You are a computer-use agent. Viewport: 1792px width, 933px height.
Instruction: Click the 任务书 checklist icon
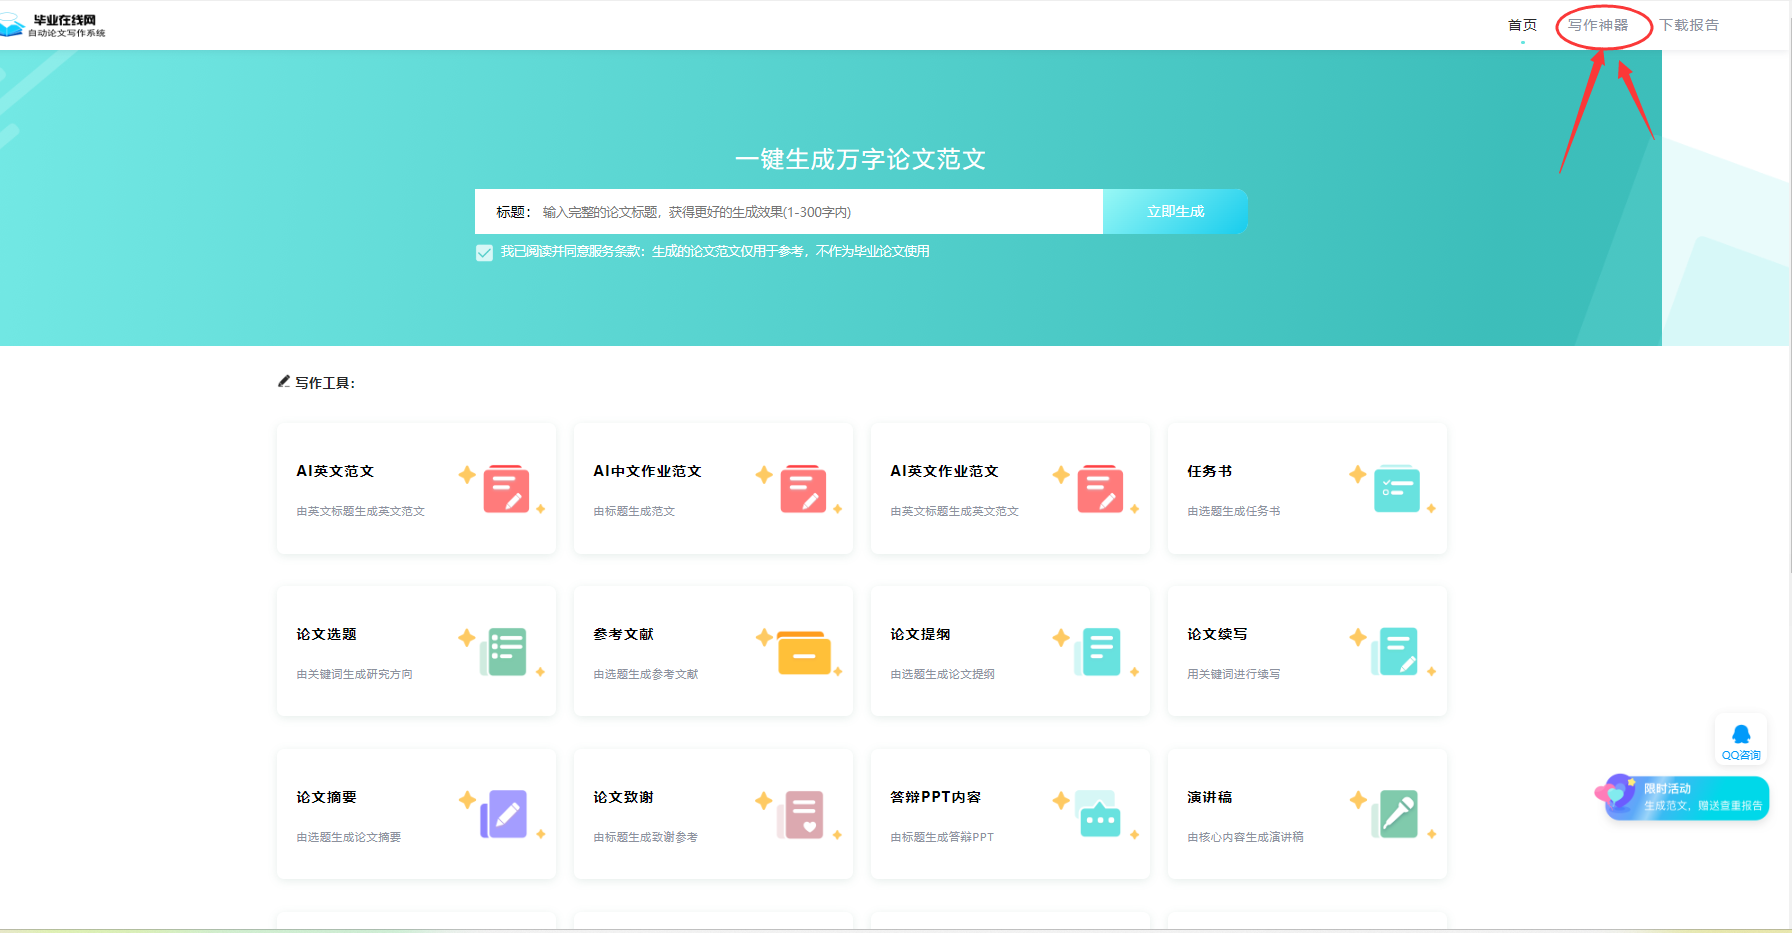1397,489
